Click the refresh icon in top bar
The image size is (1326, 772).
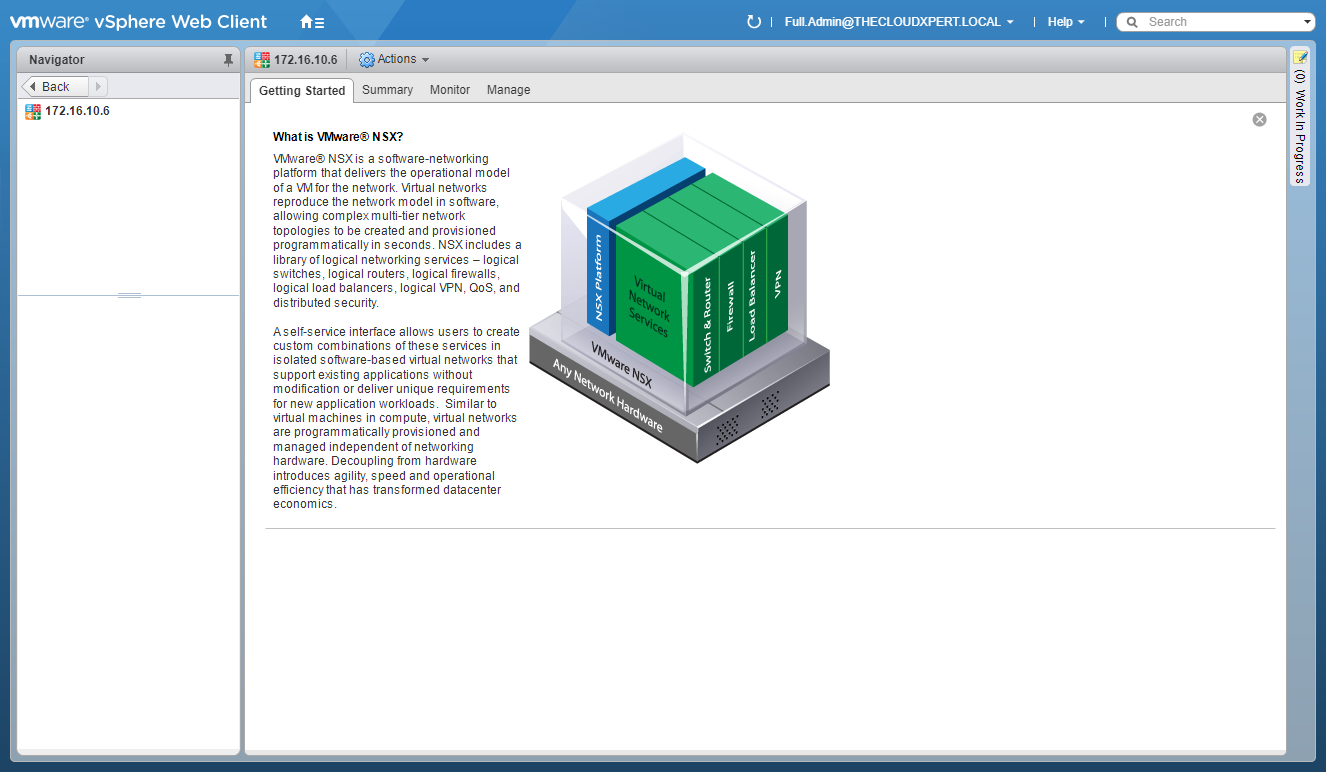pyautogui.click(x=754, y=22)
